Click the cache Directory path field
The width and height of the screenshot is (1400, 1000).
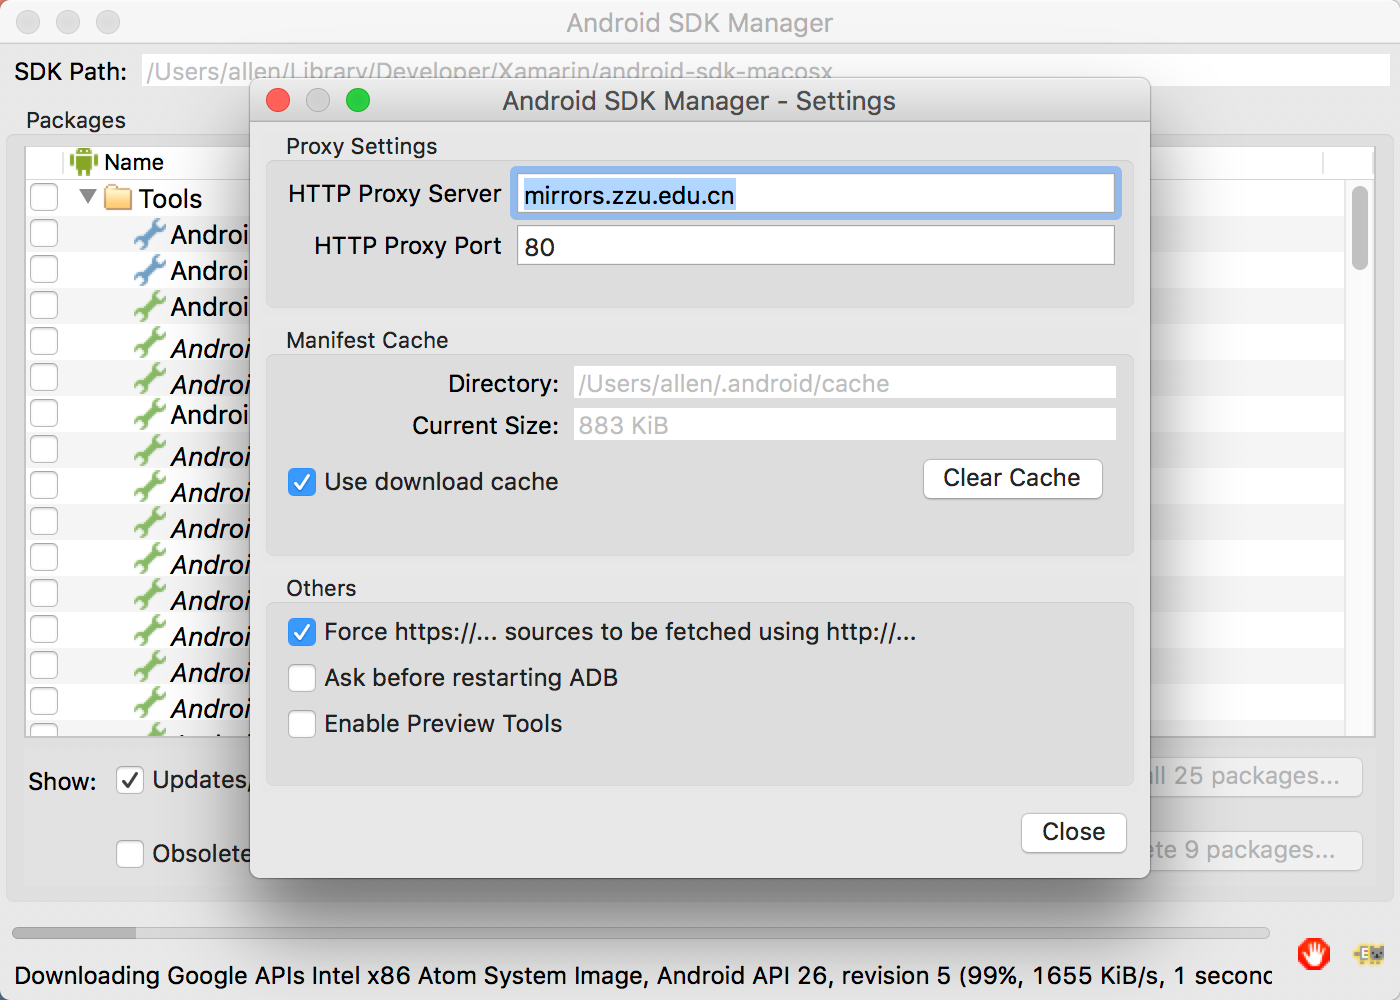(844, 383)
